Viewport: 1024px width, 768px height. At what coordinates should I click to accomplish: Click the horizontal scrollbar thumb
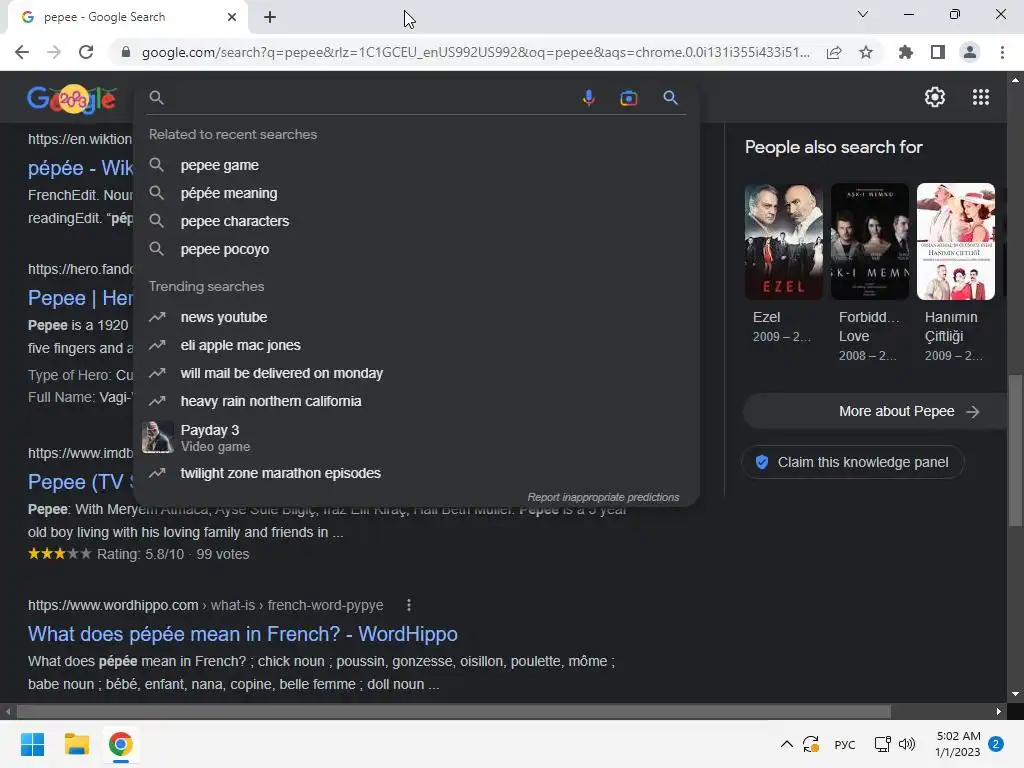(453, 711)
